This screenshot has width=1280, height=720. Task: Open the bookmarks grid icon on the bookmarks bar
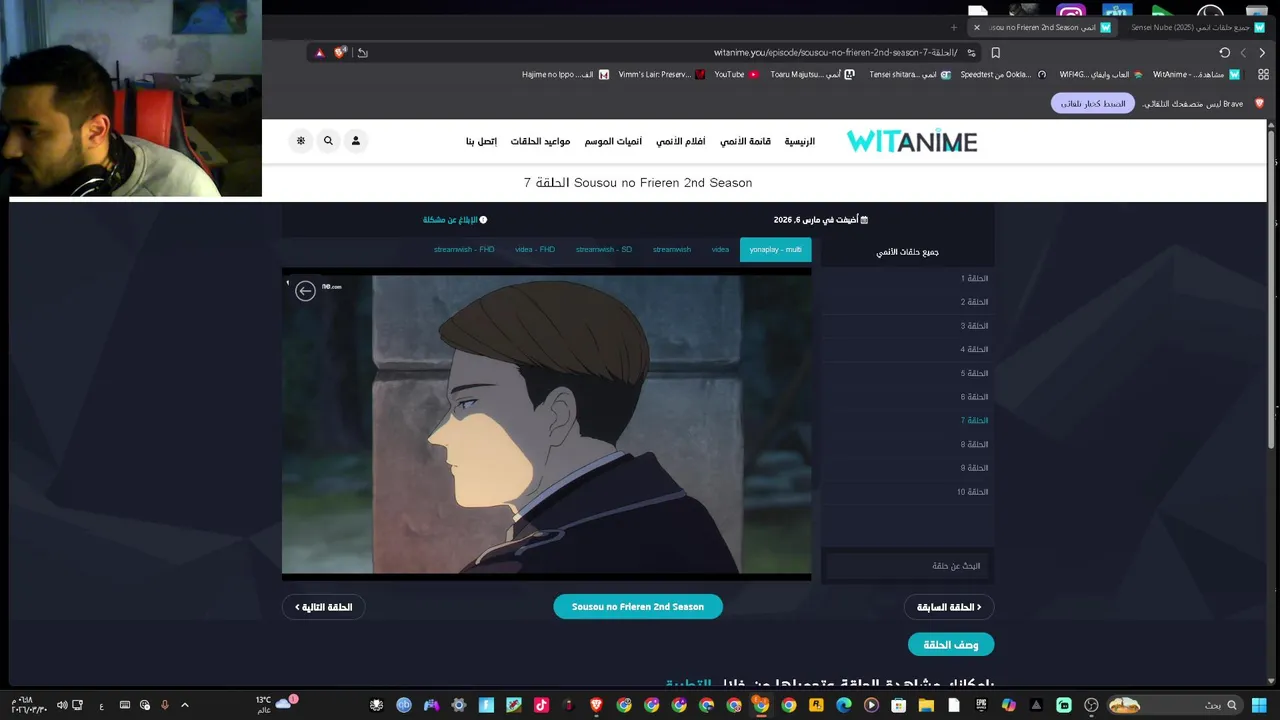[1263, 75]
